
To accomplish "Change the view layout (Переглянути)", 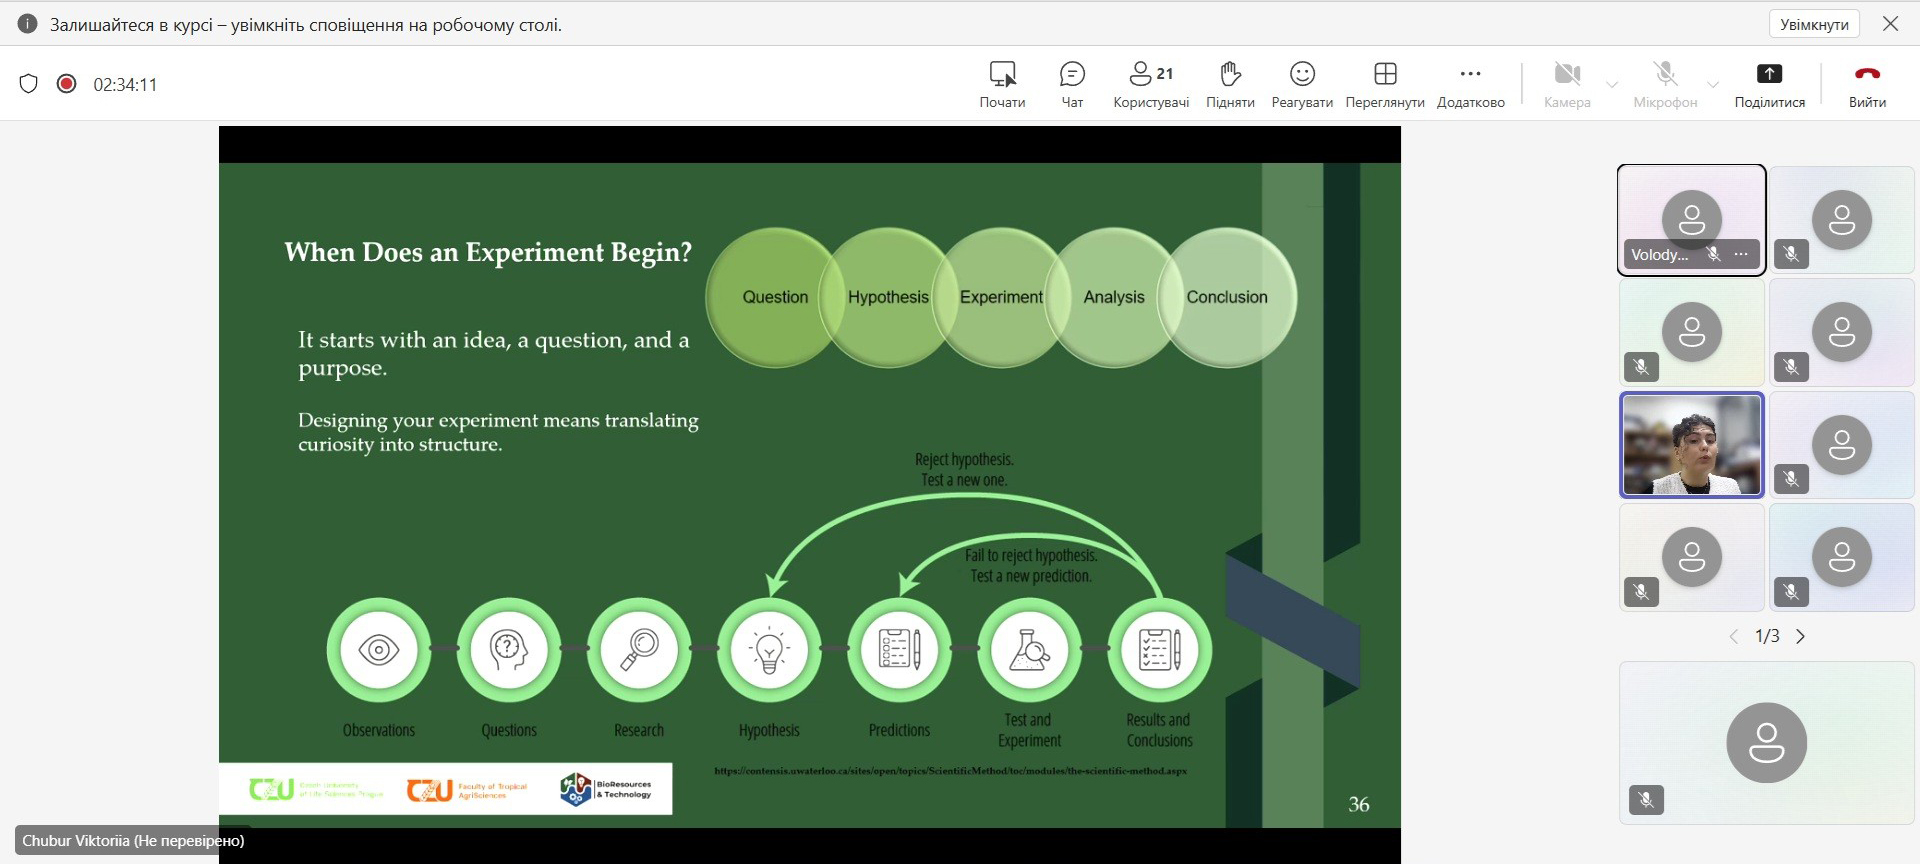I will pos(1384,84).
